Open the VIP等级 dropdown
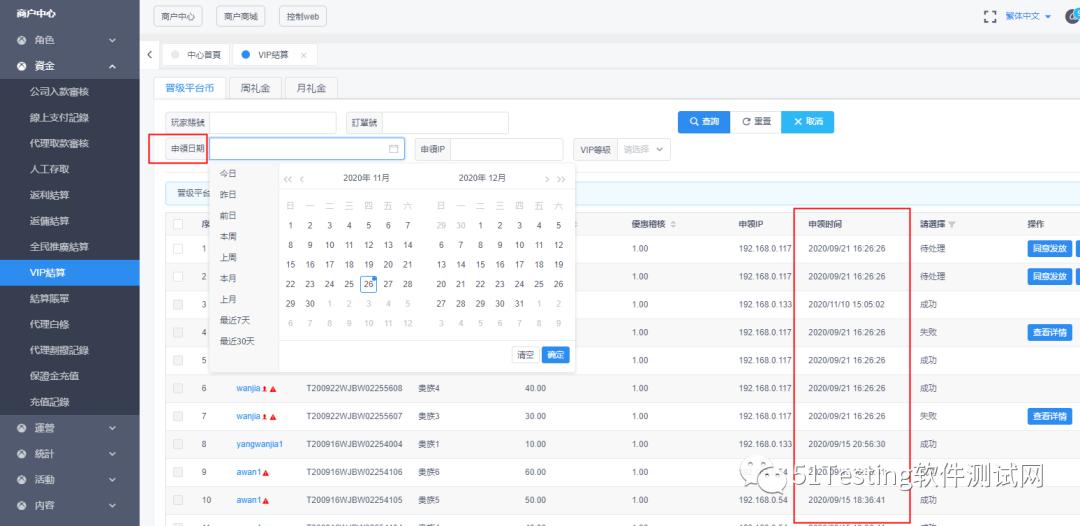The image size is (1080, 526). coord(644,149)
